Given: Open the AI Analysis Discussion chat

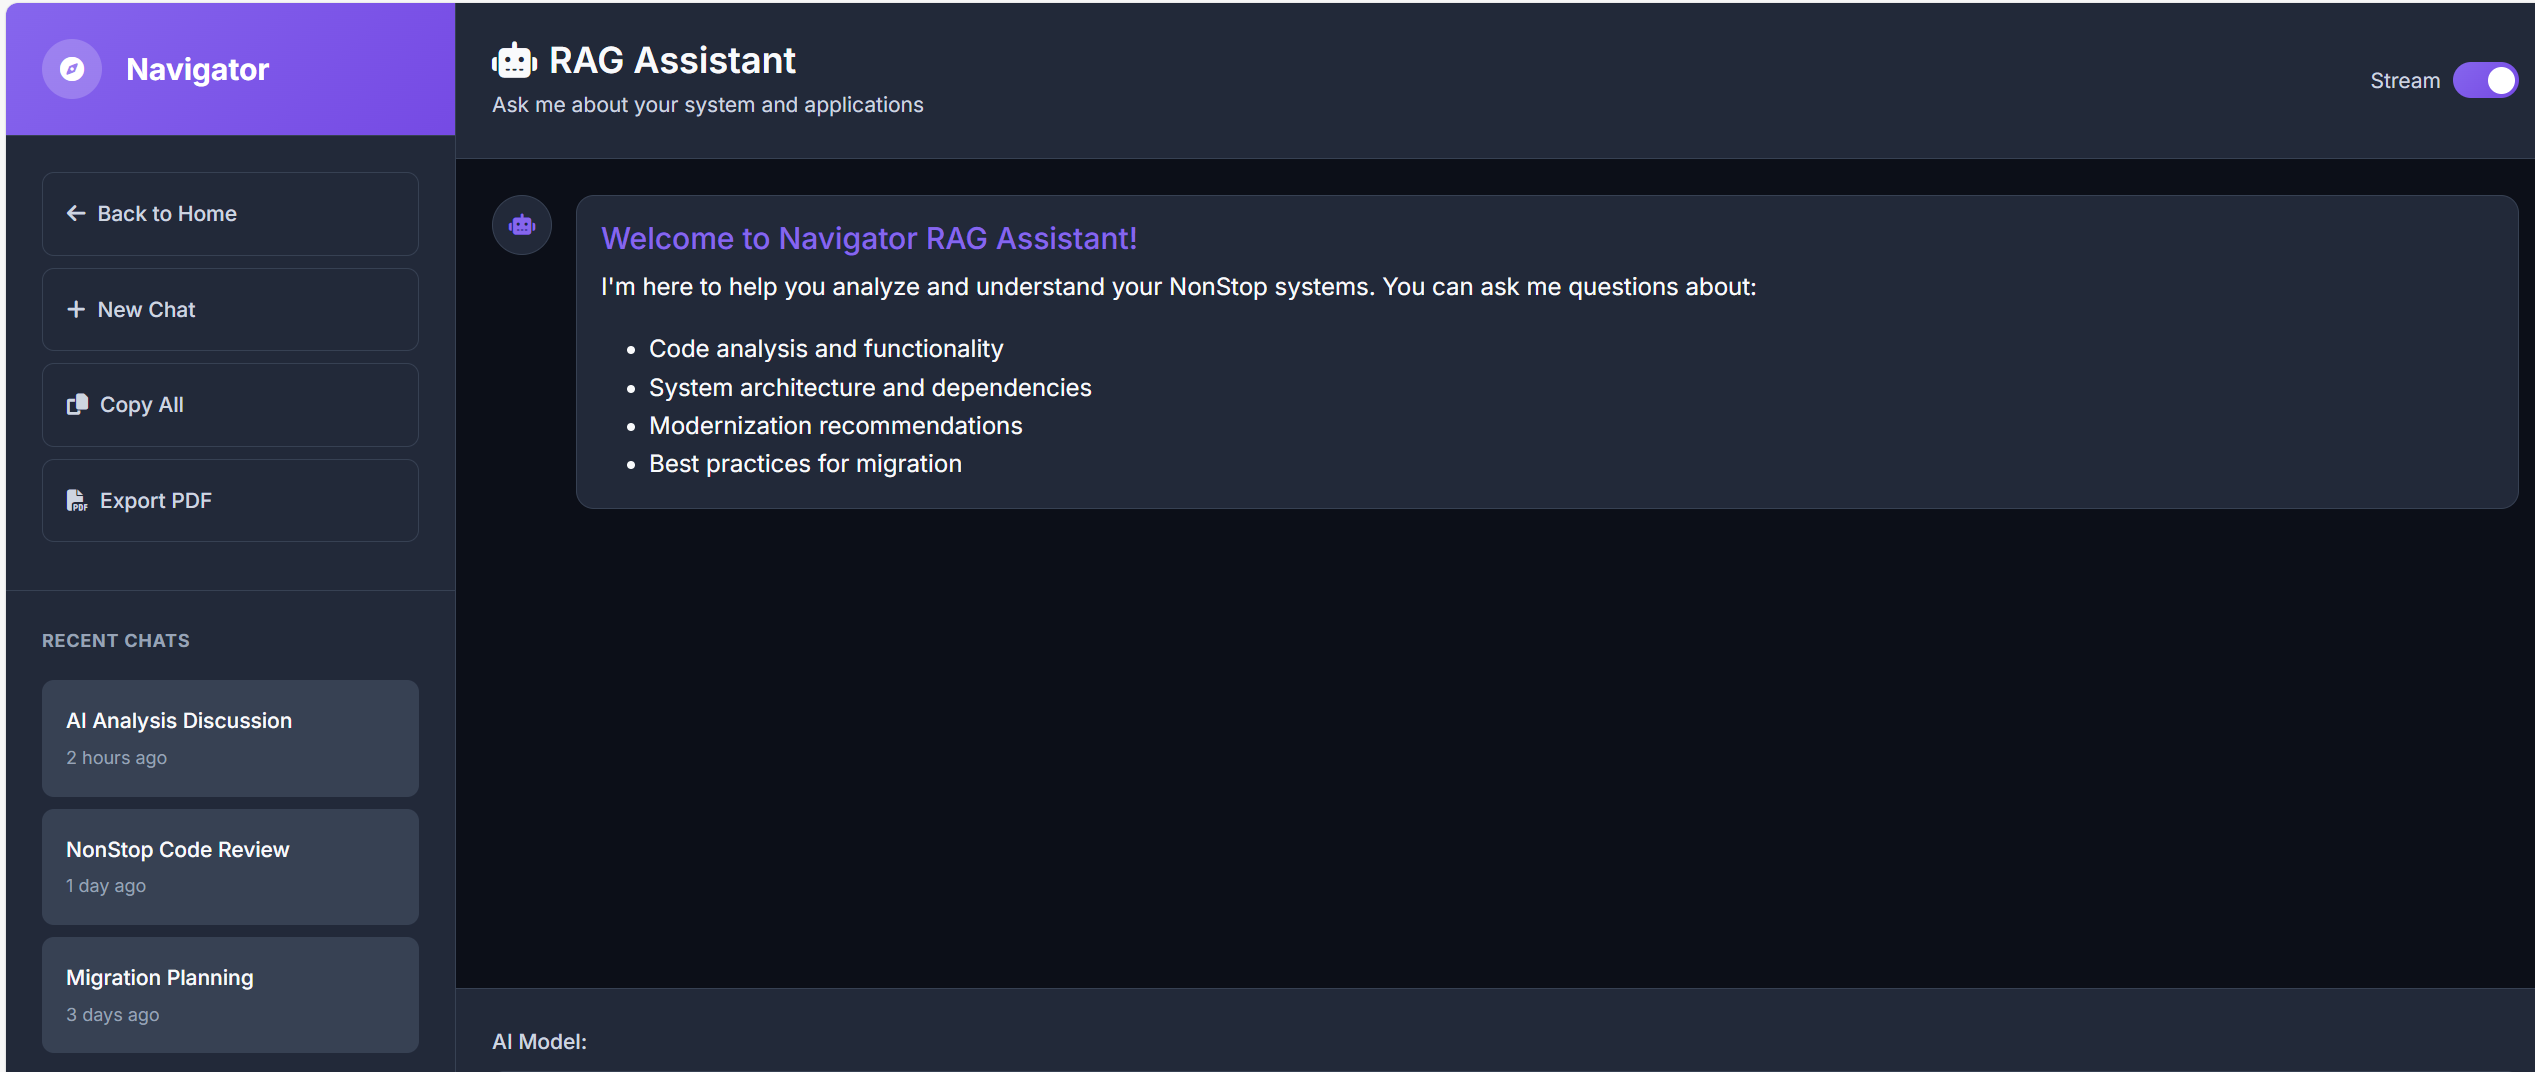Looking at the screenshot, I should pos(229,737).
